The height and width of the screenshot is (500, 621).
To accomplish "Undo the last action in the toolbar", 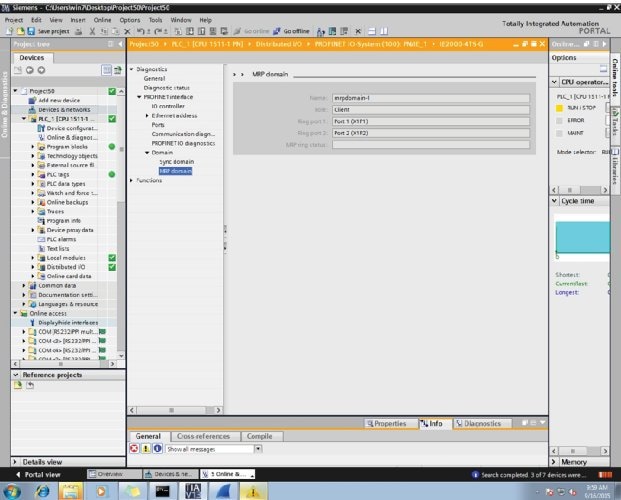I will point(141,31).
